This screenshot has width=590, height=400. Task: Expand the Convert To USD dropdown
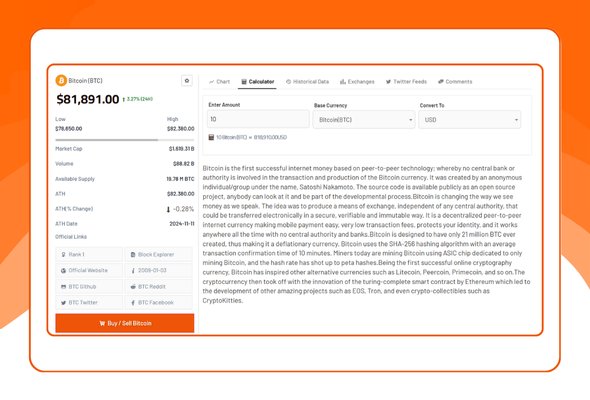(x=470, y=120)
